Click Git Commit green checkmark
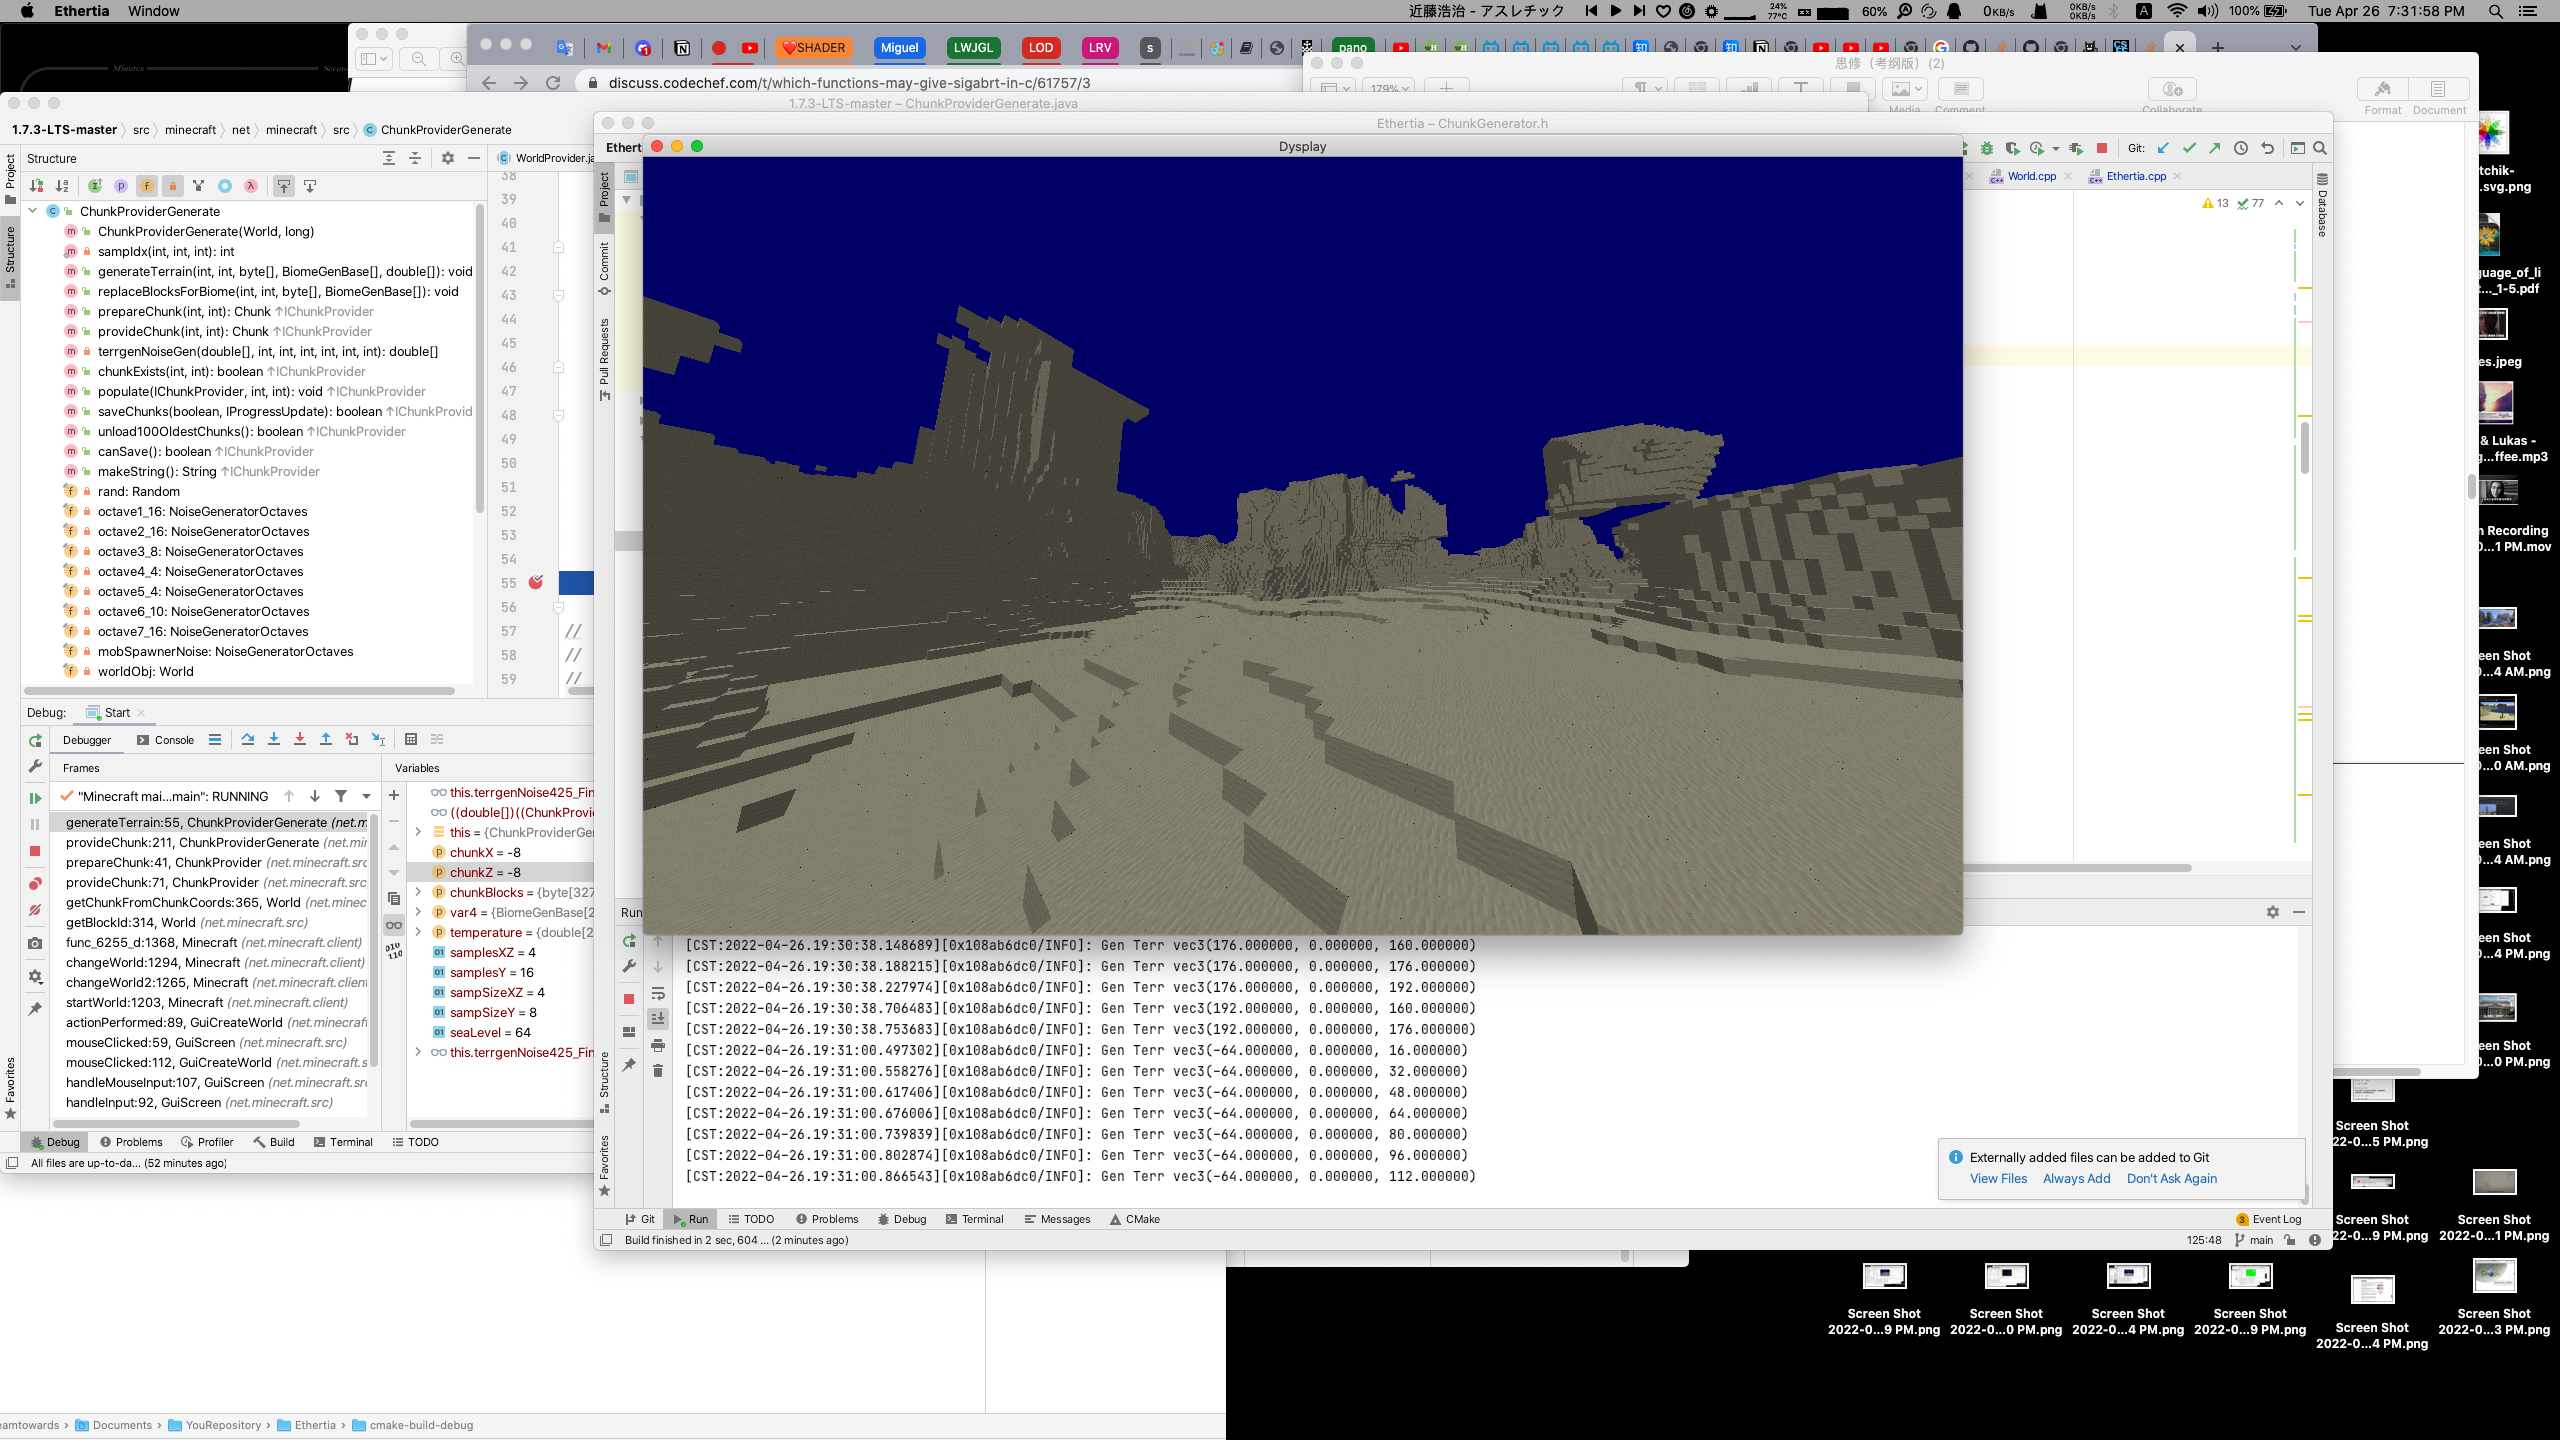 pos(2189,148)
